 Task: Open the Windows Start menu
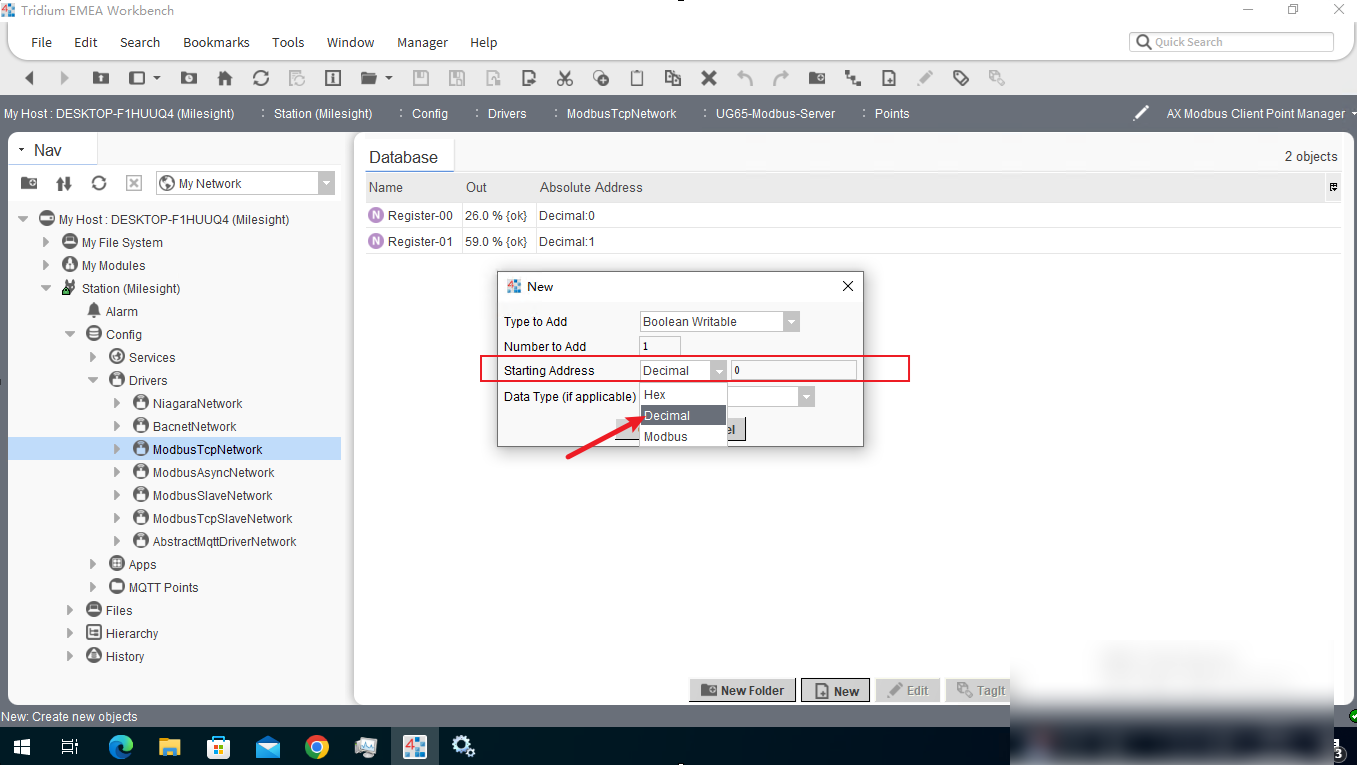pos(21,746)
